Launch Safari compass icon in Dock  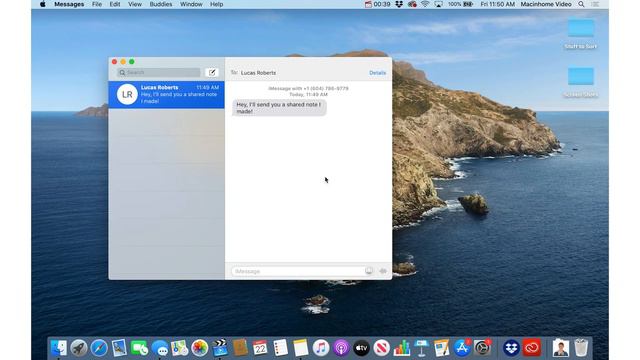click(x=99, y=348)
